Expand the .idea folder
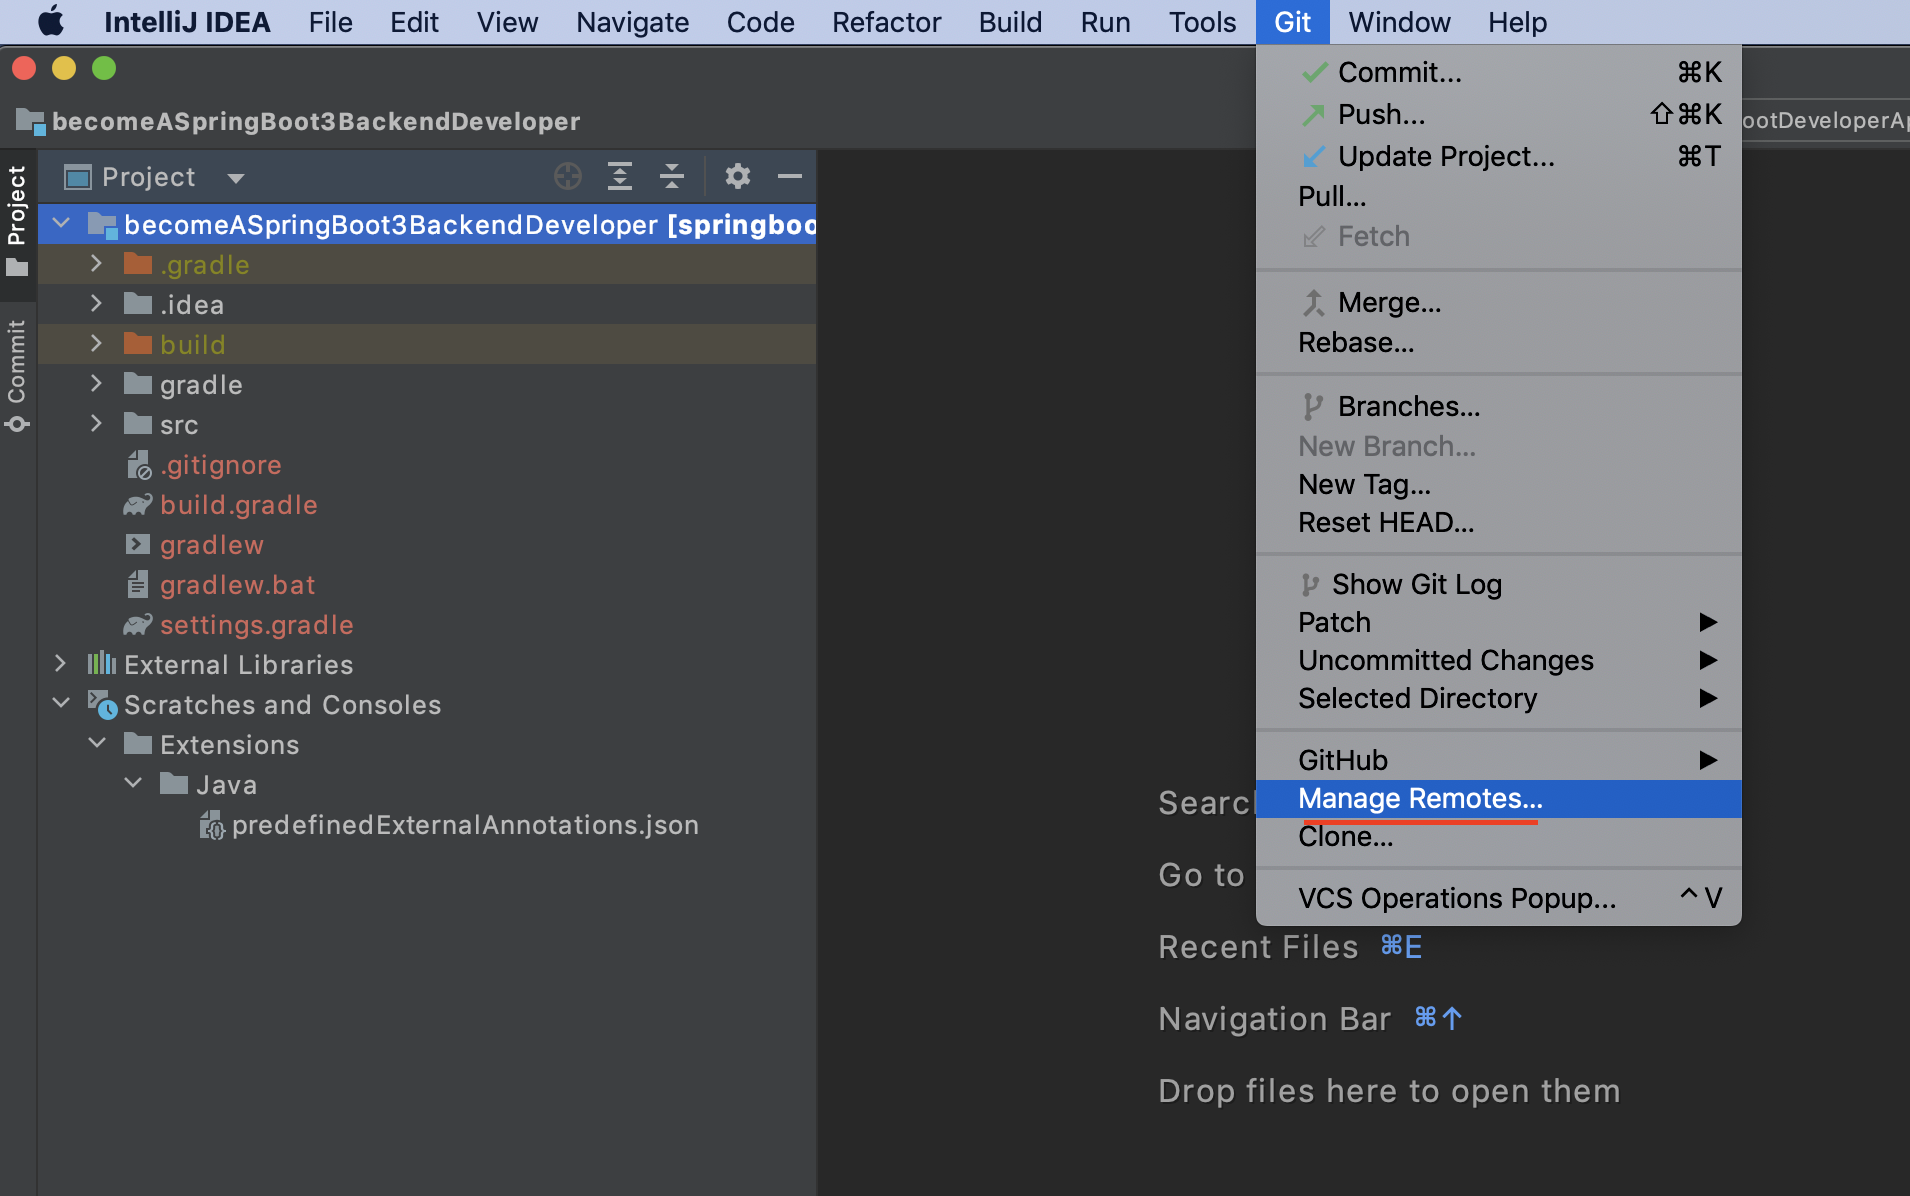1910x1196 pixels. coord(96,303)
